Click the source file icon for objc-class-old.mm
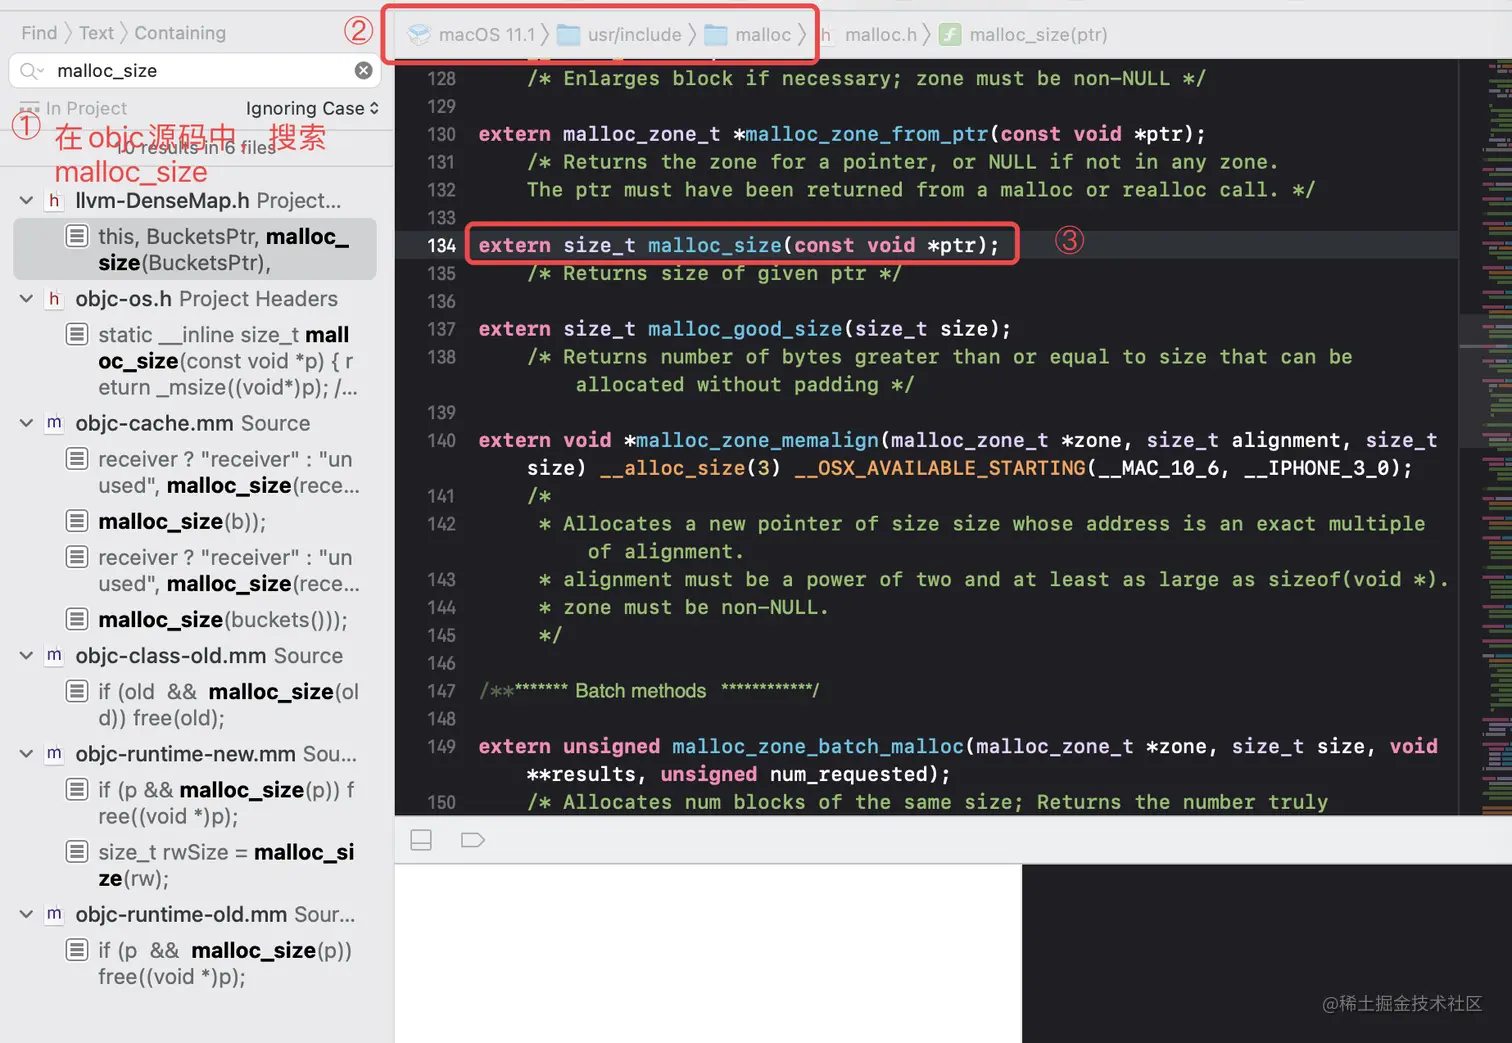1512x1043 pixels. (54, 656)
